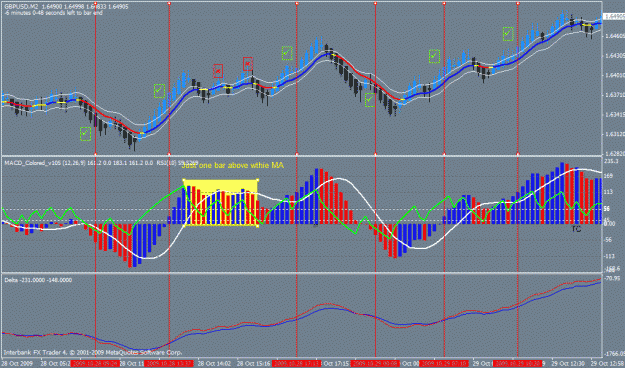This screenshot has width=625, height=368.
Task: Select the green check mark left of the fifth red vertical line
Action: [x=434, y=56]
